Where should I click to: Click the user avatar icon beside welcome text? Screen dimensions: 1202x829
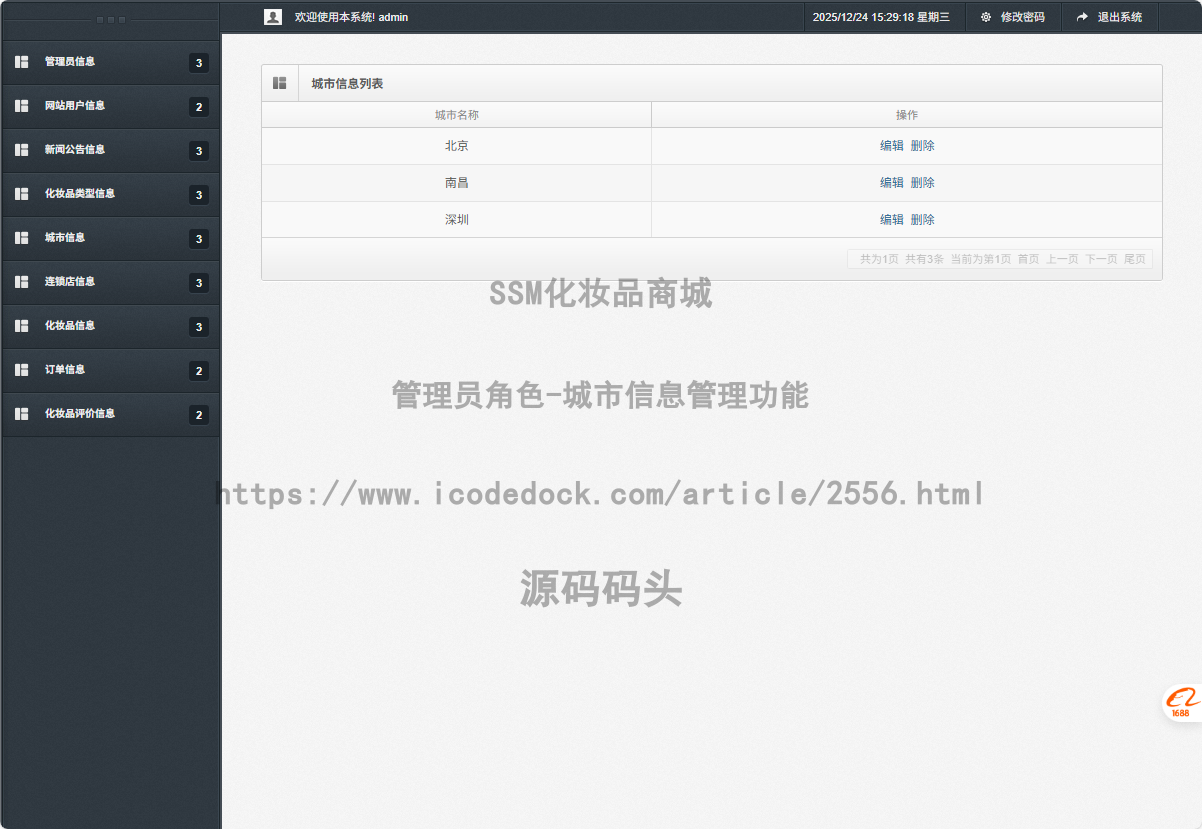[x=272, y=17]
